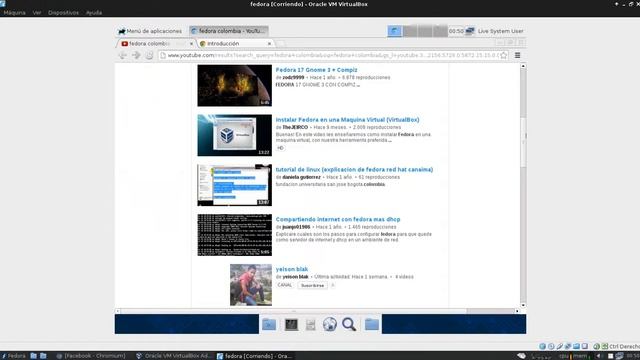Reload the YouTube page
The image size is (640, 360).
point(149,56)
